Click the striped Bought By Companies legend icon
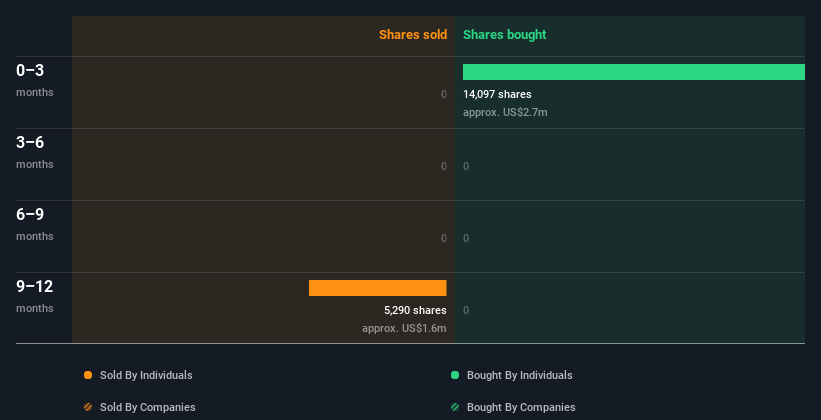 coord(455,407)
